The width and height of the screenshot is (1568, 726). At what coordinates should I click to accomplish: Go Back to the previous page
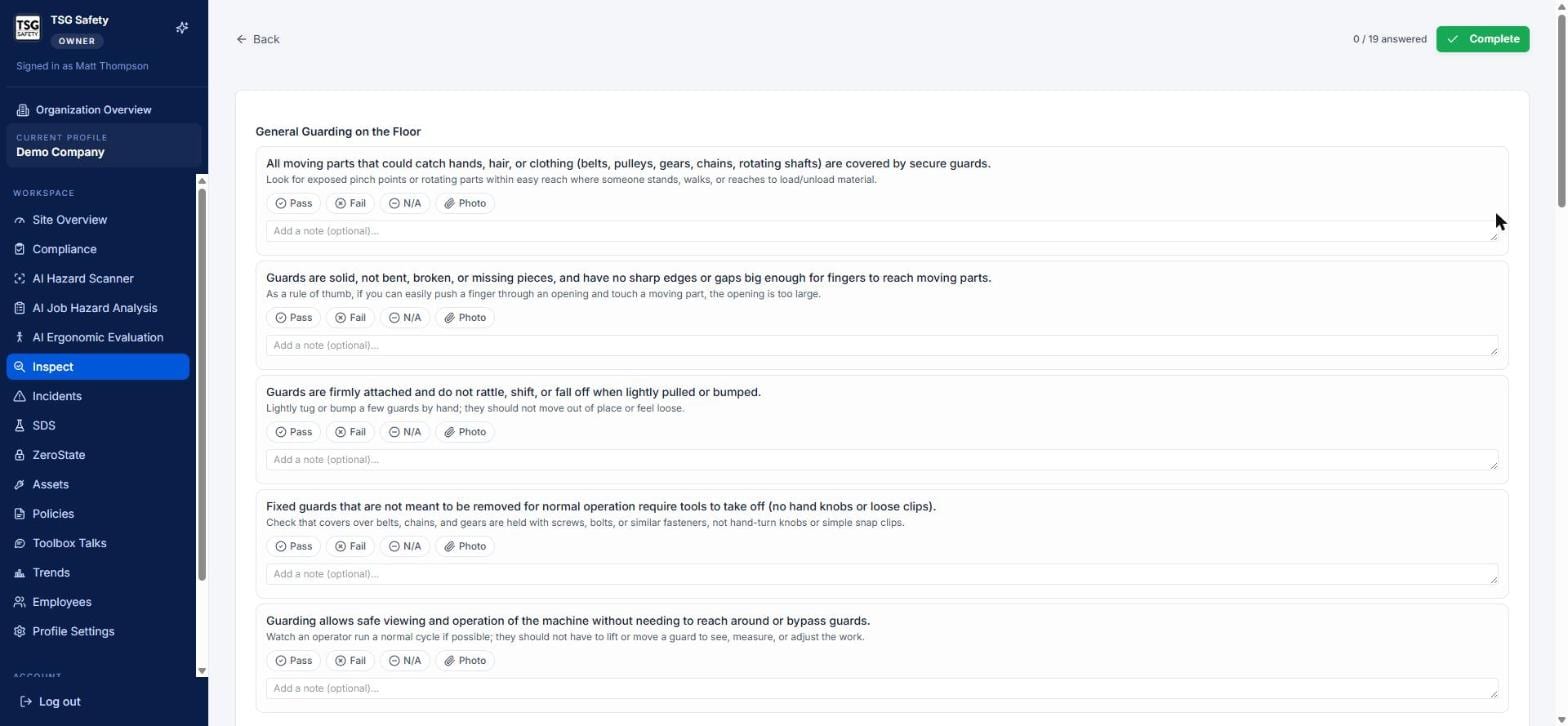(258, 39)
